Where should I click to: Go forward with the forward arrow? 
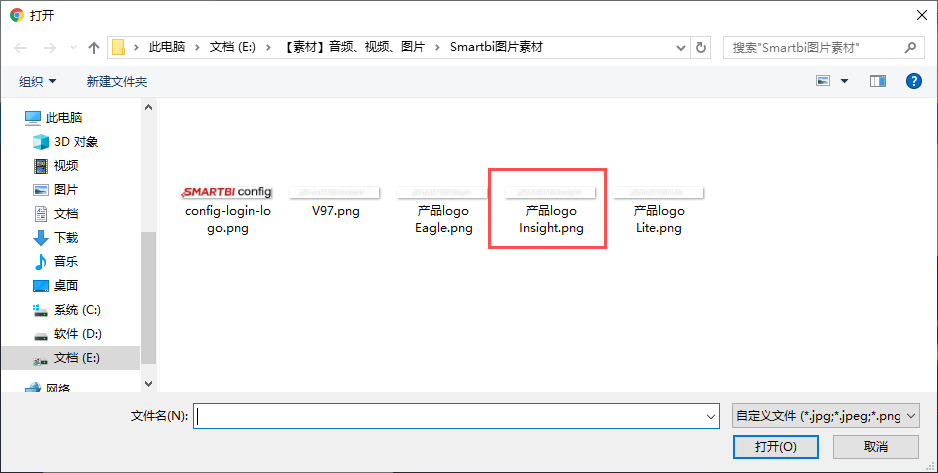pyautogui.click(x=50, y=48)
